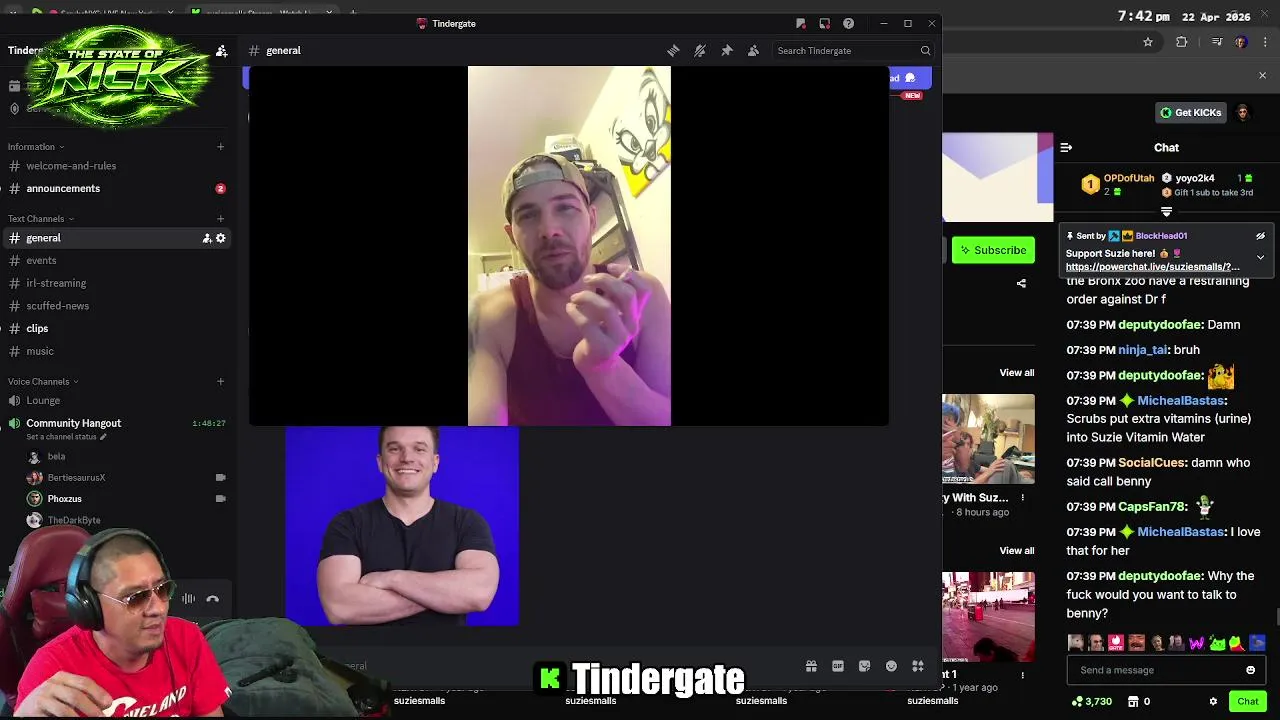The image size is (1280, 720).
Task: Open Times Square video thumbnail on Kick
Action: pos(988,617)
